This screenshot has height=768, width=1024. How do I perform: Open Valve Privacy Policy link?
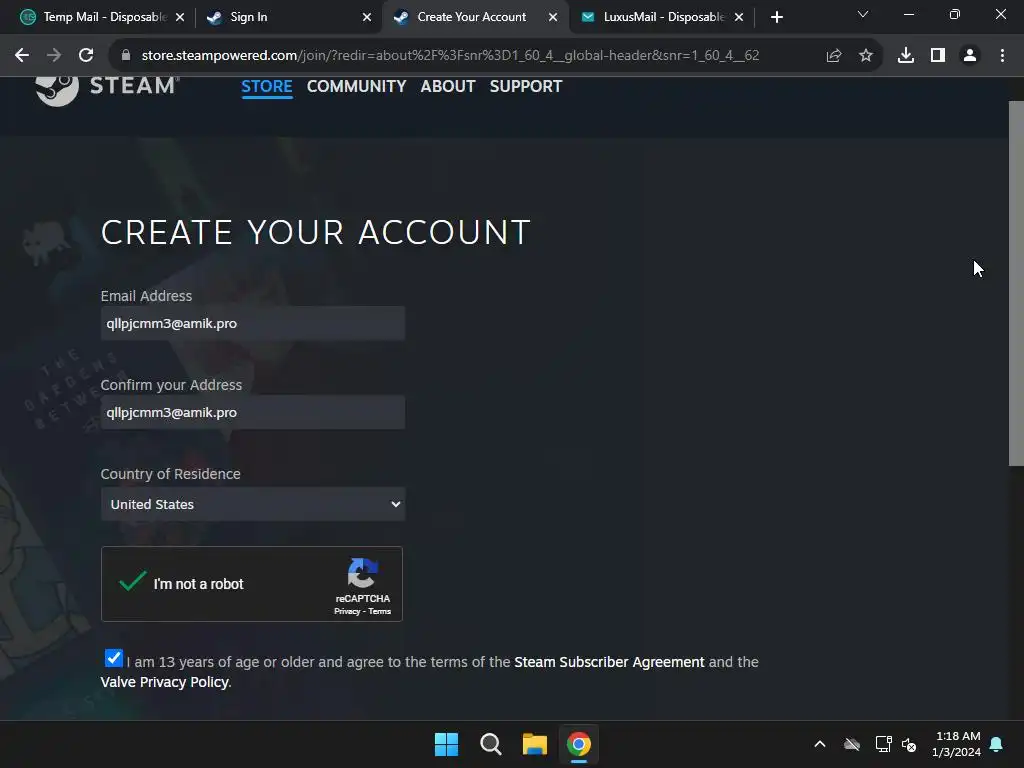(x=165, y=682)
